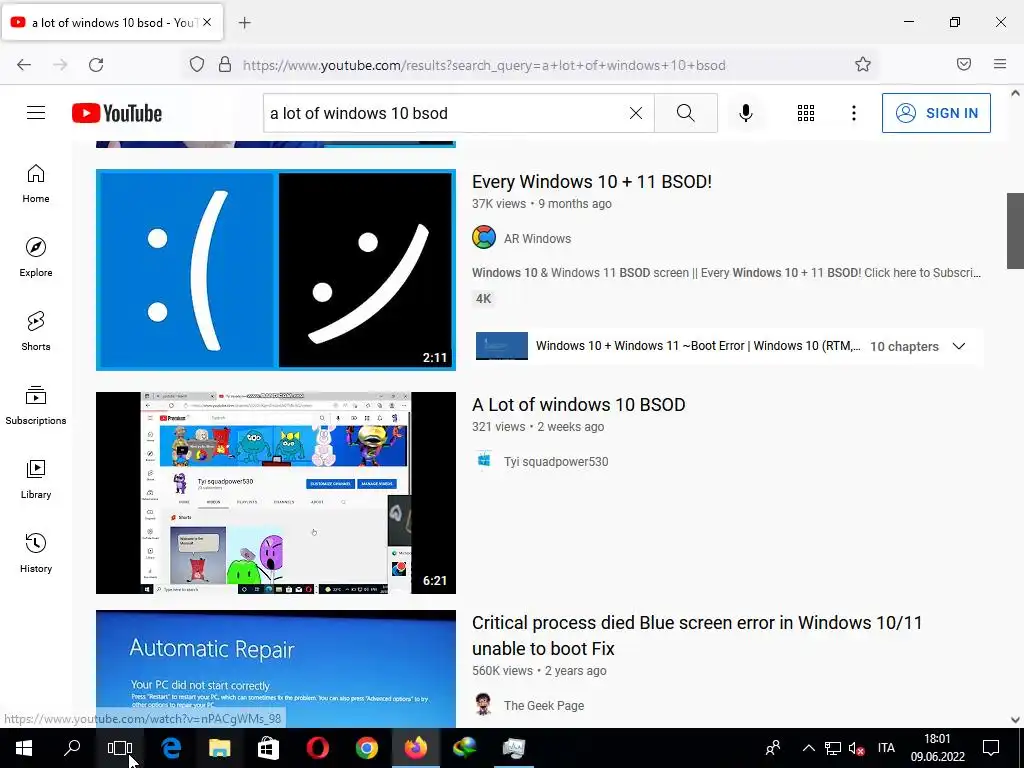Open Windows taskbar search

pos(72,748)
